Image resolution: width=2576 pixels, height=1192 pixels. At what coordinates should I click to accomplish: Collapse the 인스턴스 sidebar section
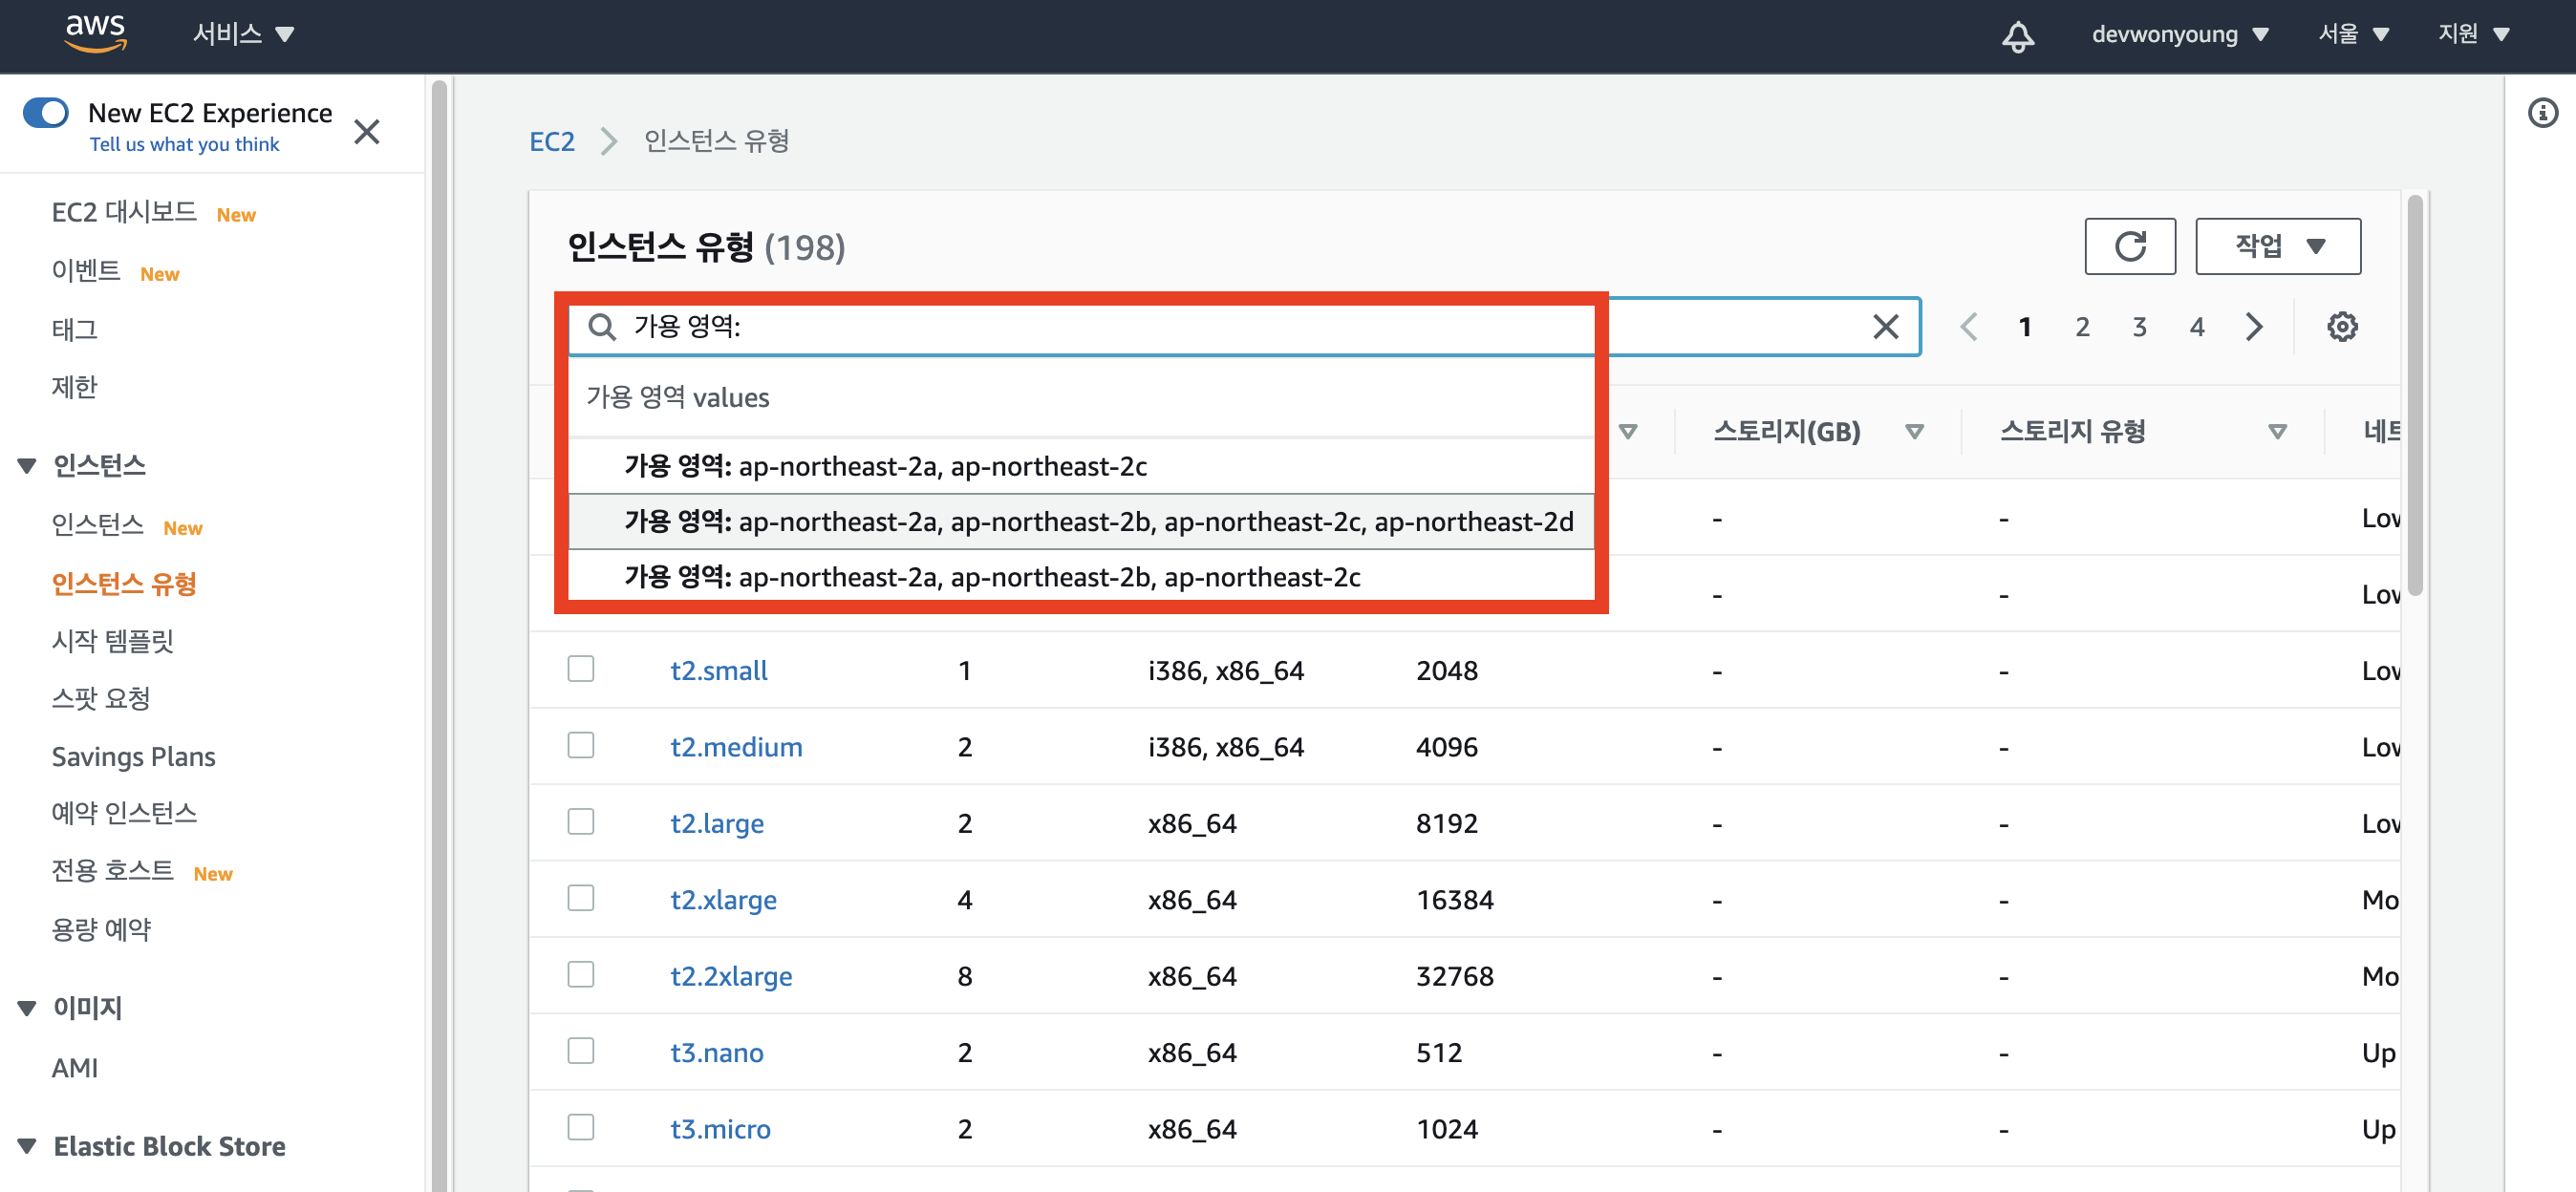tap(28, 465)
